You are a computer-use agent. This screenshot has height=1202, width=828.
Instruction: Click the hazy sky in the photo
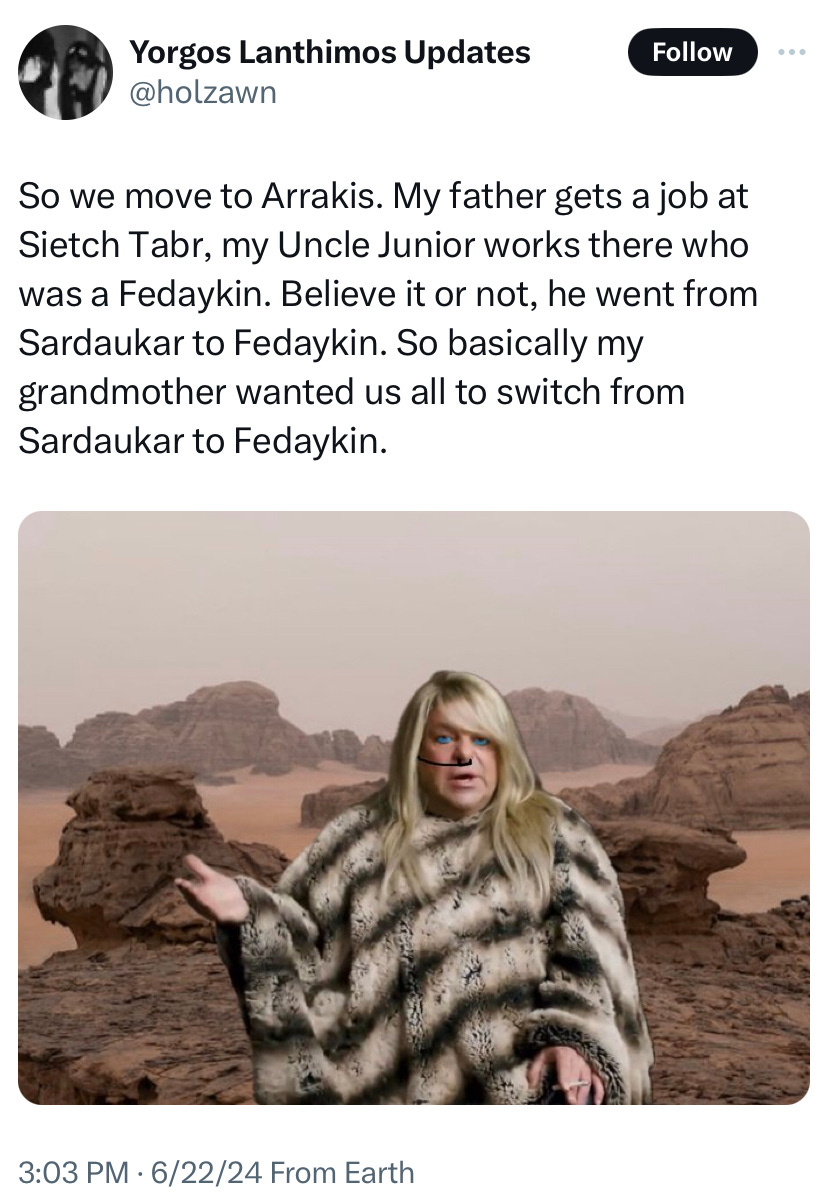point(414,600)
